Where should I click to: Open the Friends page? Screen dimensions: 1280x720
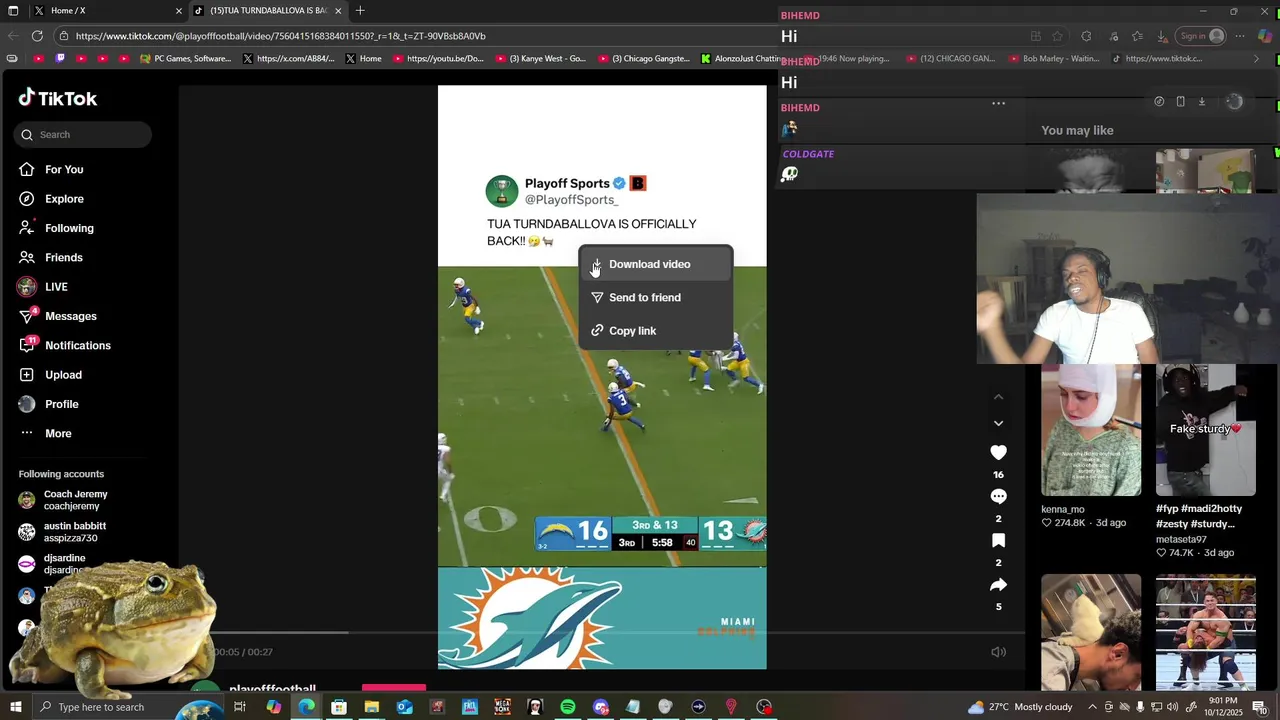63,258
